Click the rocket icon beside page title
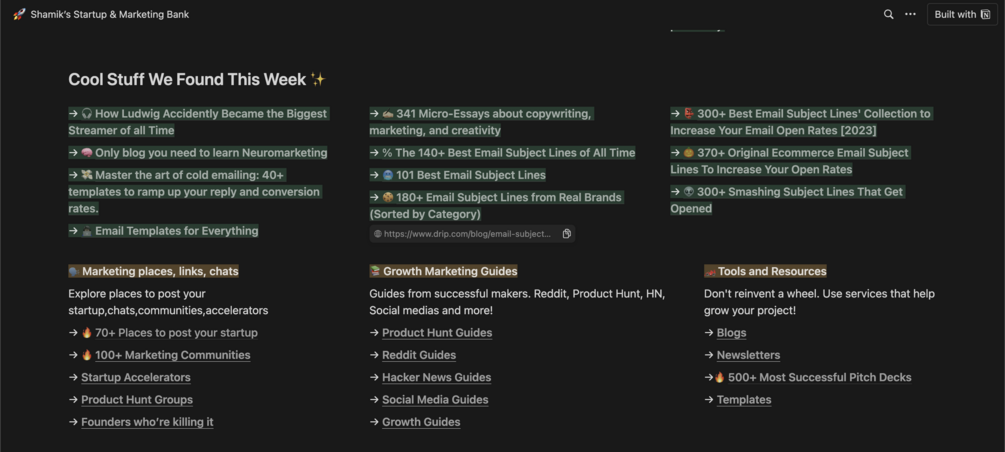Image resolution: width=1005 pixels, height=452 pixels. 19,14
